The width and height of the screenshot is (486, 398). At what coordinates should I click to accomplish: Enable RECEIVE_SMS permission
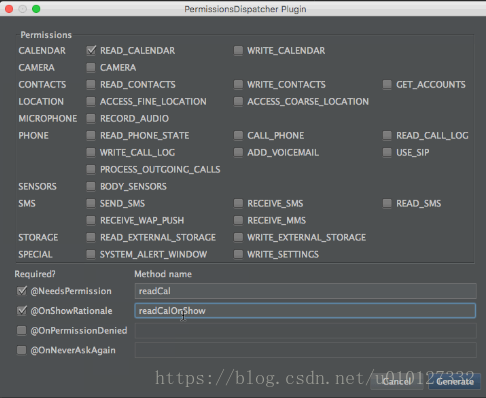[238, 203]
